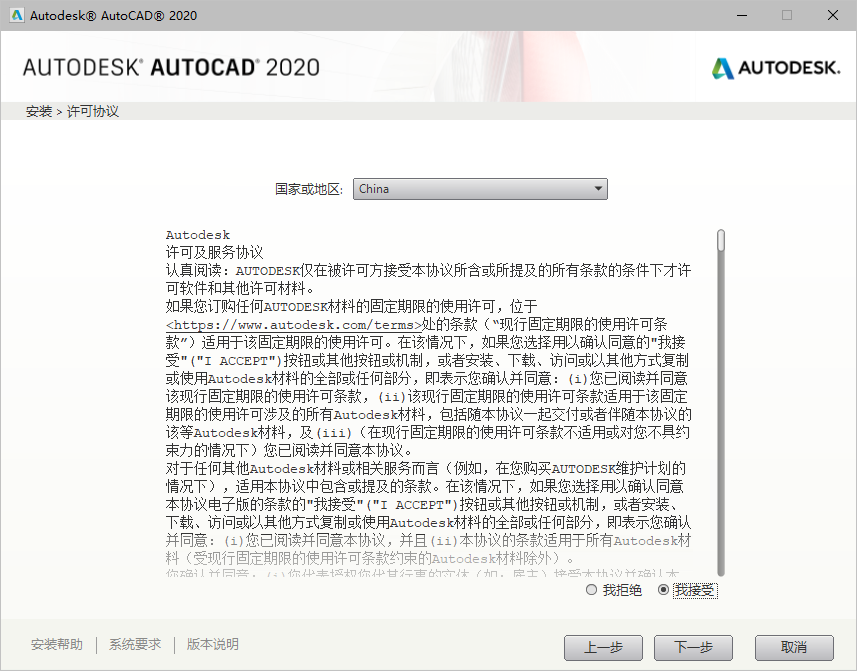The image size is (857, 671).
Task: Click the 安装 breadcrumb item
Action: [x=38, y=111]
